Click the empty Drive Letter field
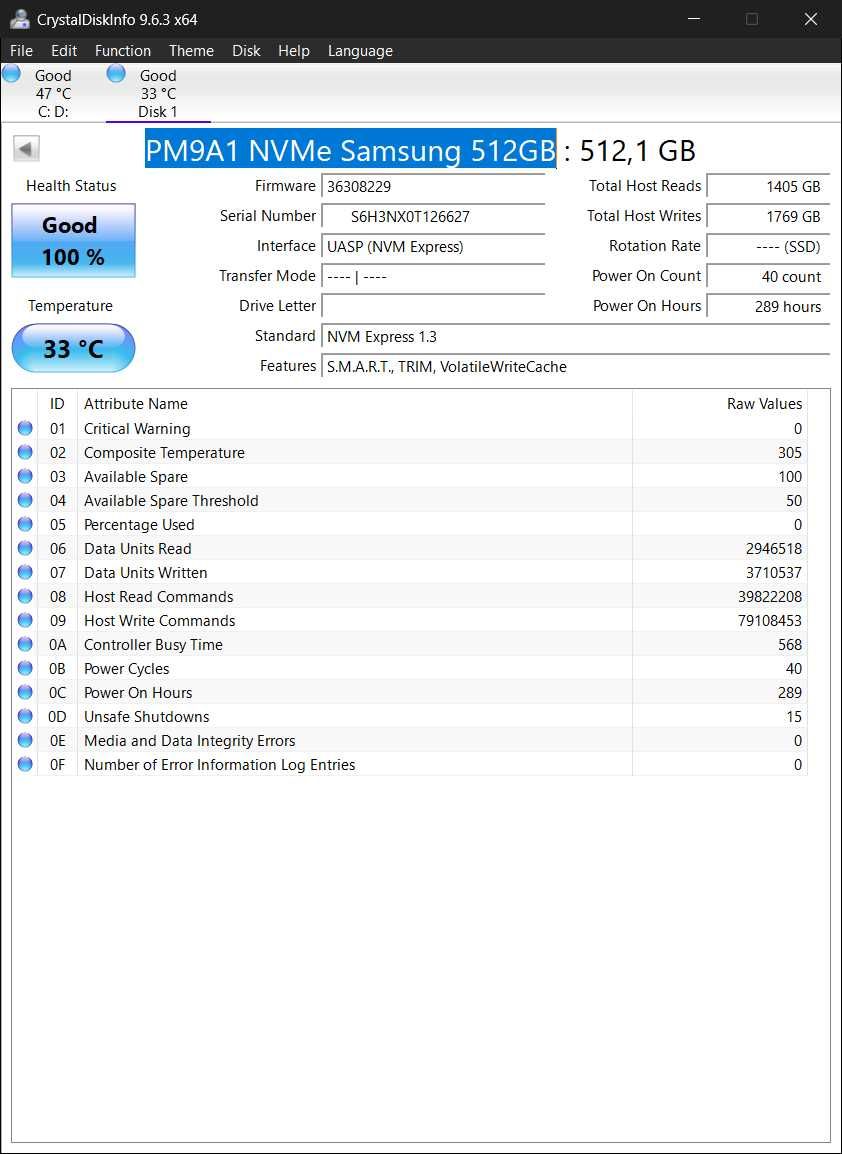Viewport: 842px width, 1154px height. [434, 307]
